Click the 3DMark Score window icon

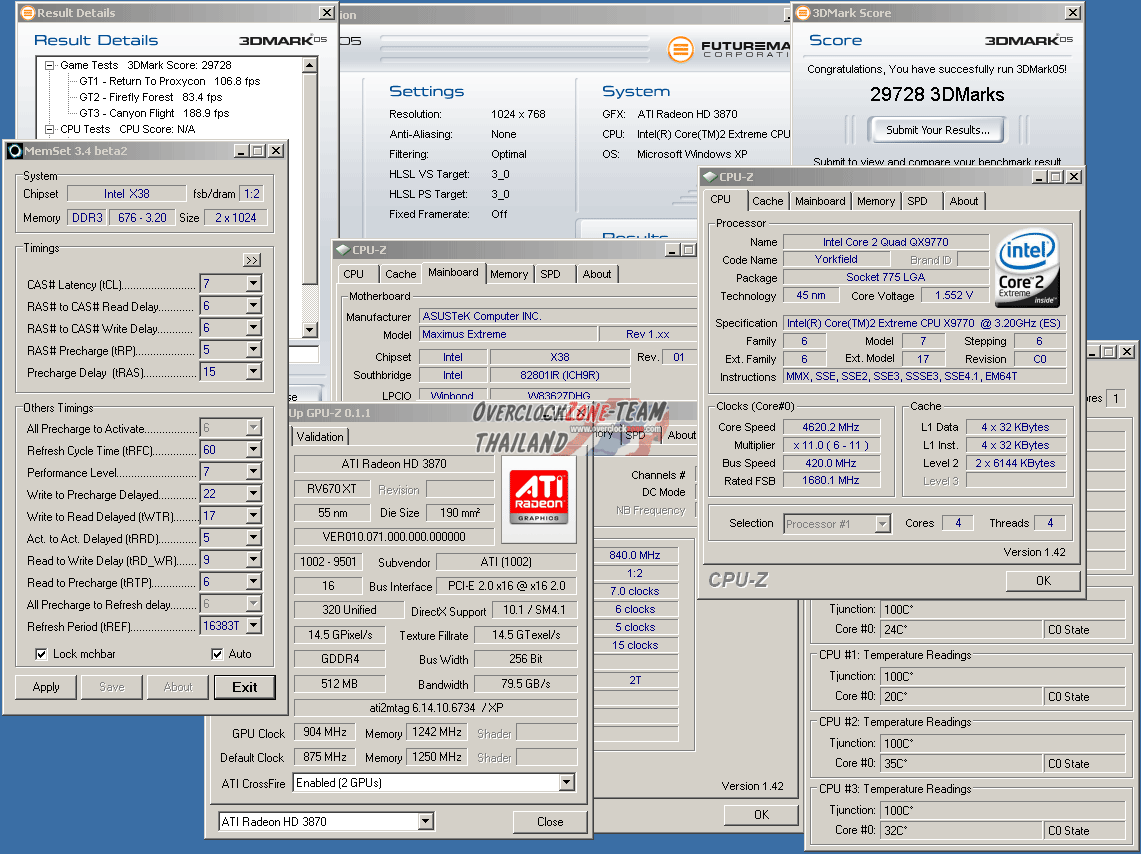click(803, 12)
